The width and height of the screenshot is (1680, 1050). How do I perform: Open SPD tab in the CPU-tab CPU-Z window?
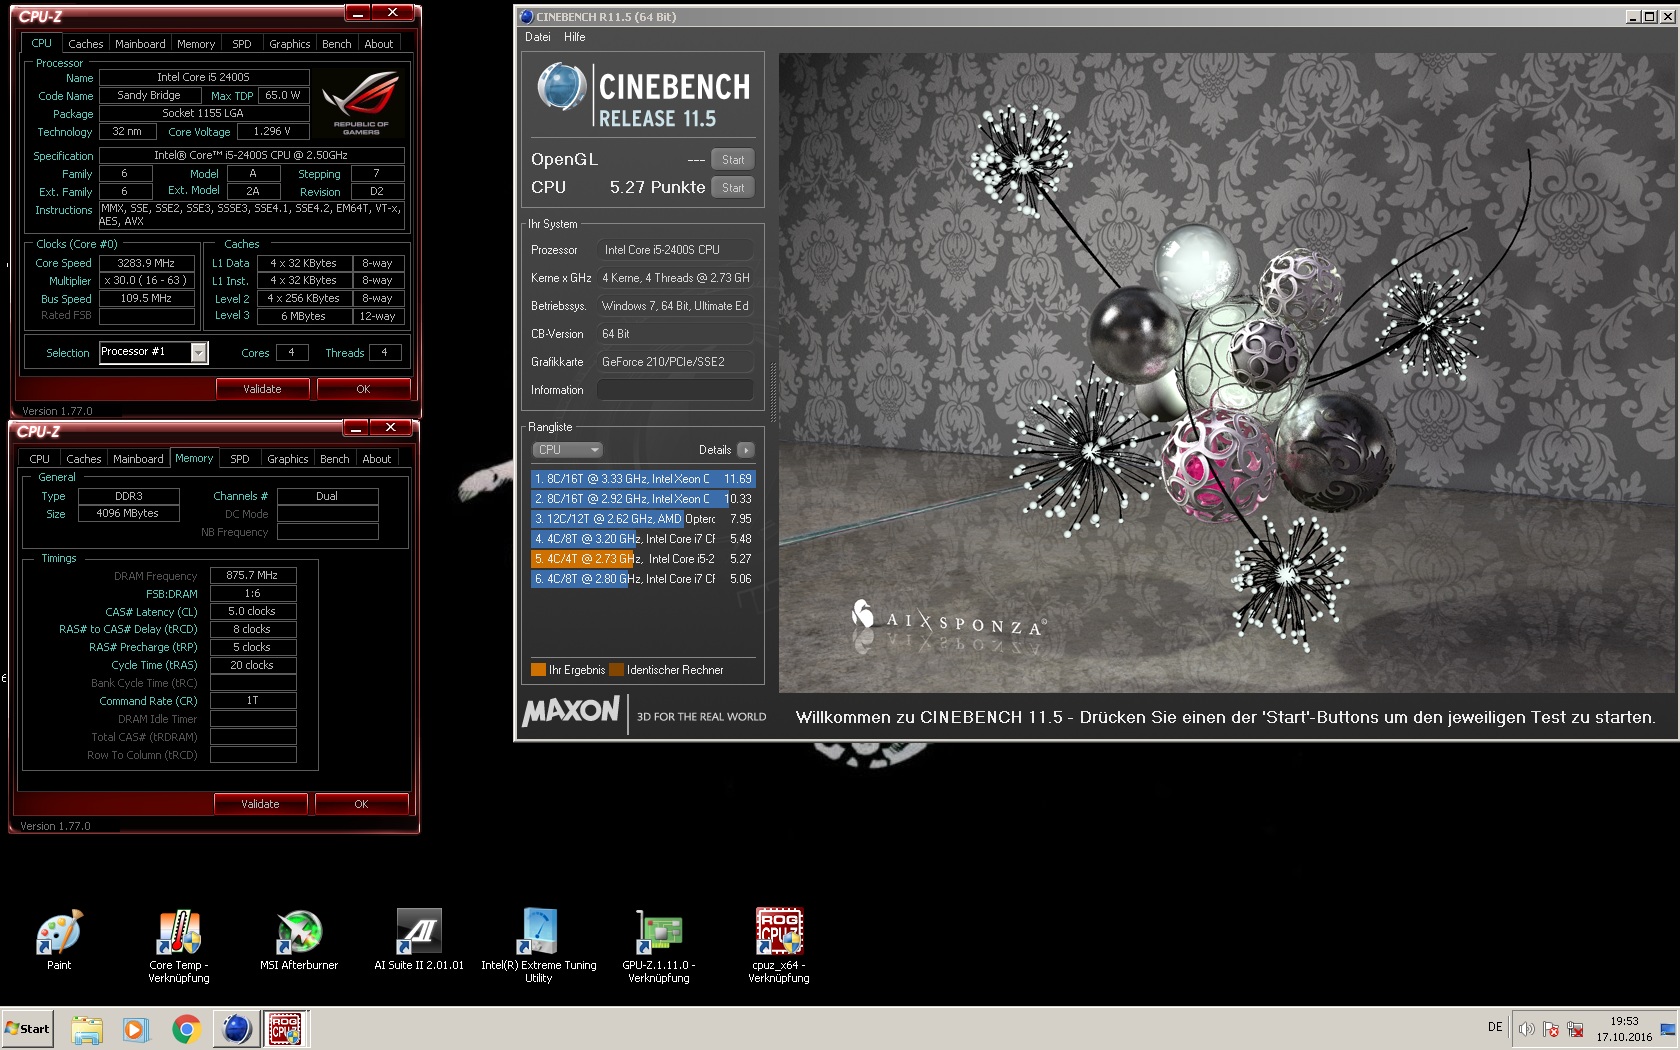[242, 44]
